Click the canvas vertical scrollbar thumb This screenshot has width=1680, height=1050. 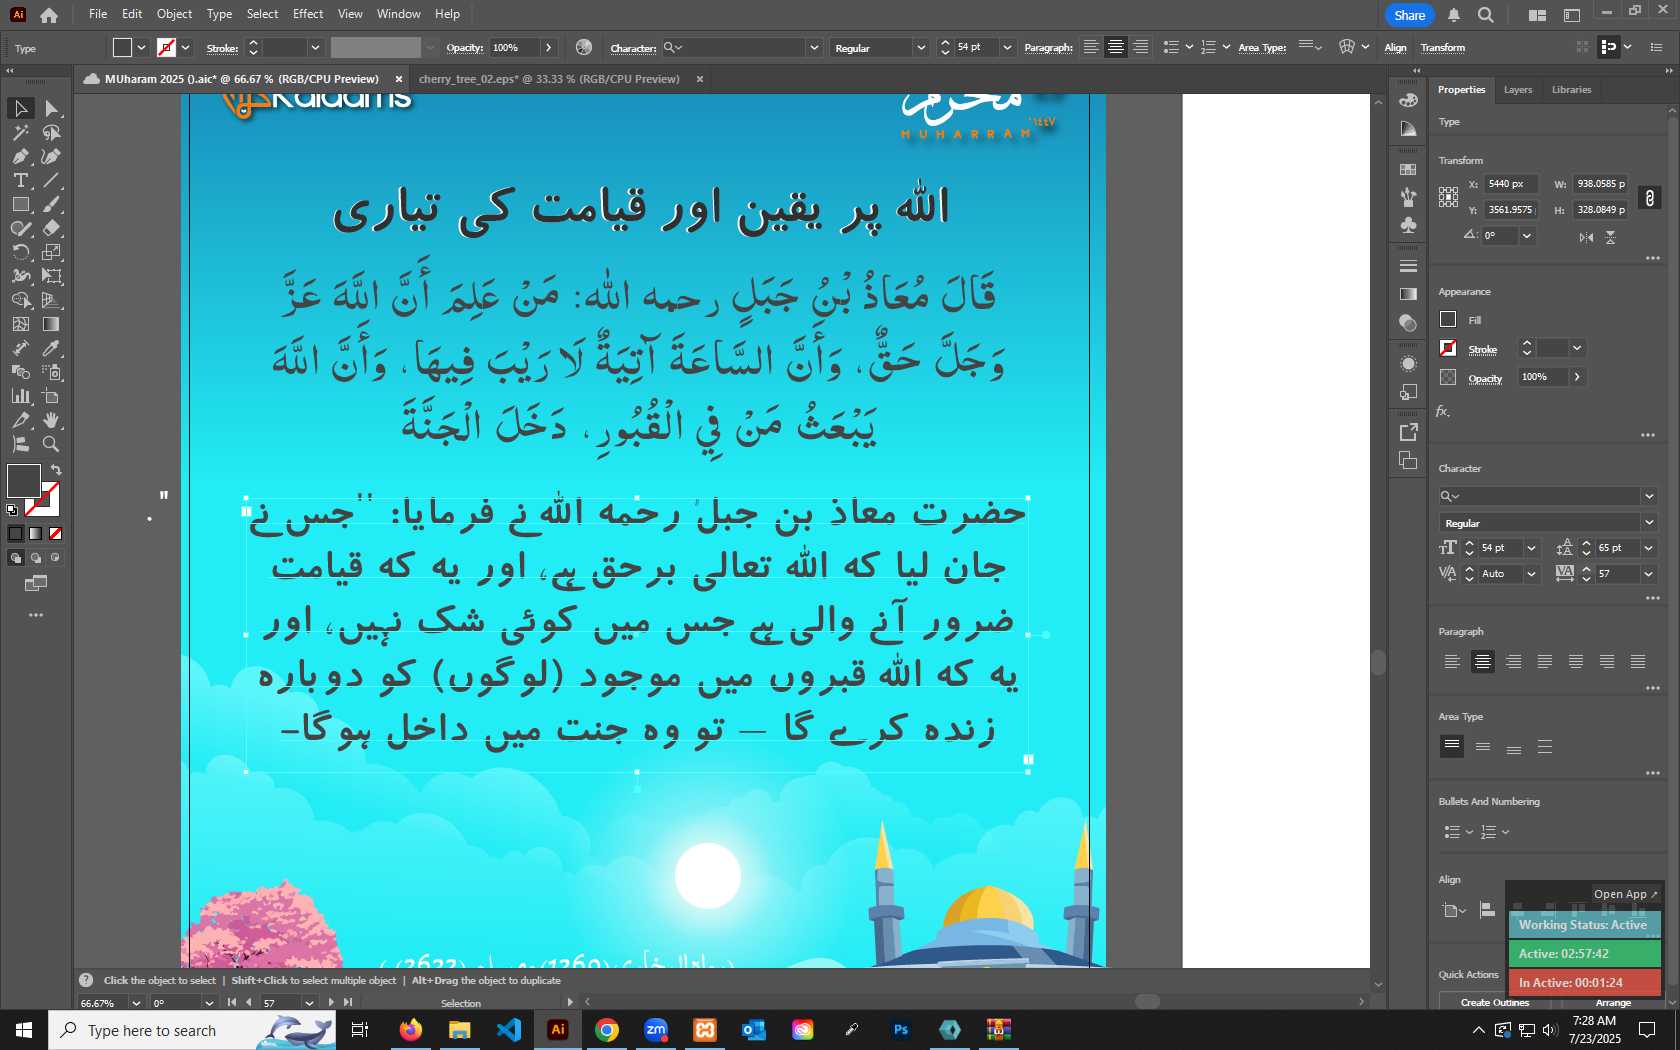[1378, 662]
